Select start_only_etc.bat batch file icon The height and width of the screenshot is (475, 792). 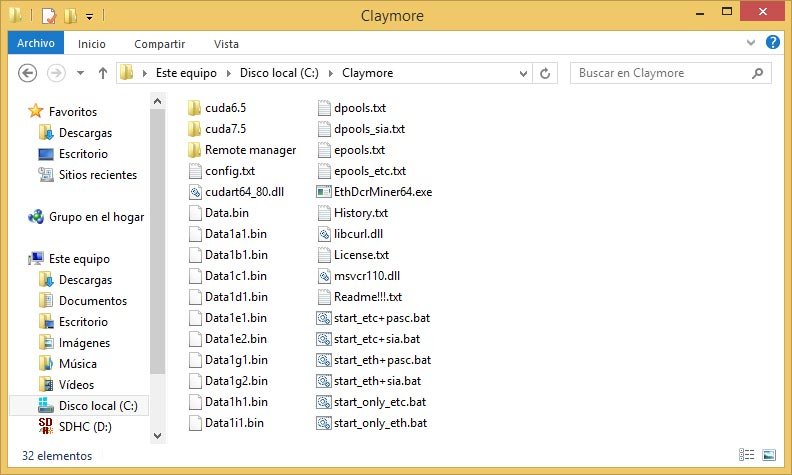(324, 402)
